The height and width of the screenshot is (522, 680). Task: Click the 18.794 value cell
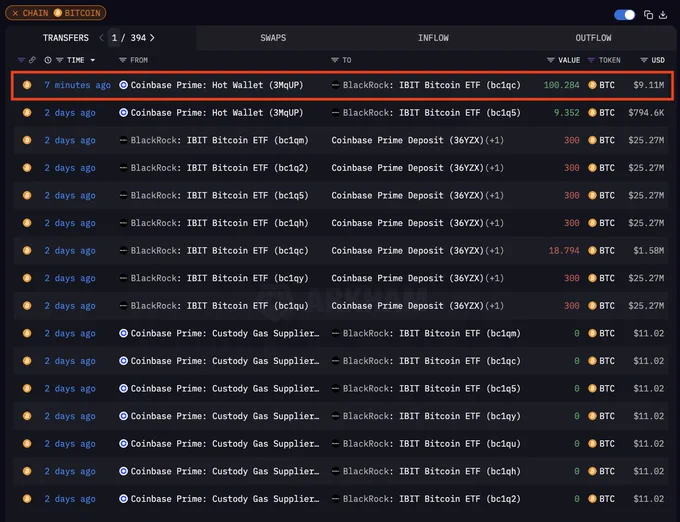[x=564, y=251]
